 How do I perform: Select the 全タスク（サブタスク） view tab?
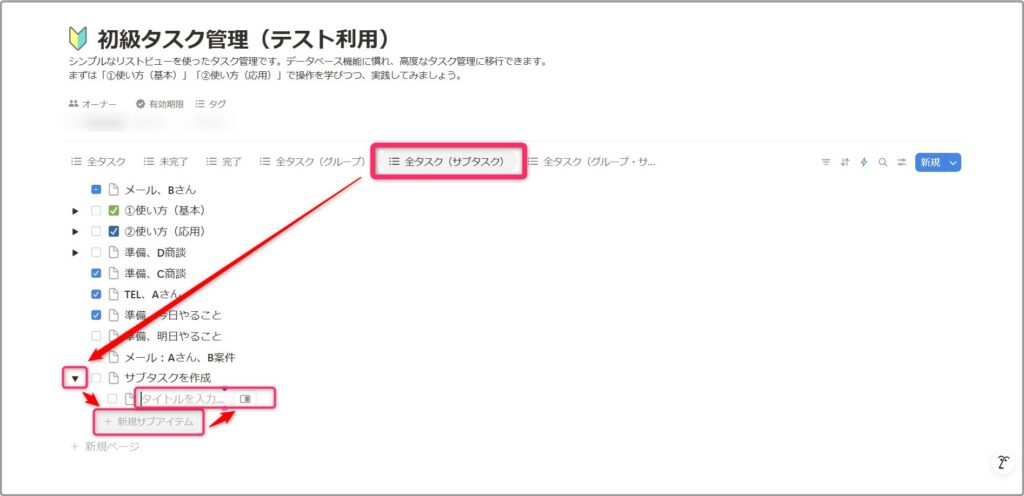coord(447,162)
